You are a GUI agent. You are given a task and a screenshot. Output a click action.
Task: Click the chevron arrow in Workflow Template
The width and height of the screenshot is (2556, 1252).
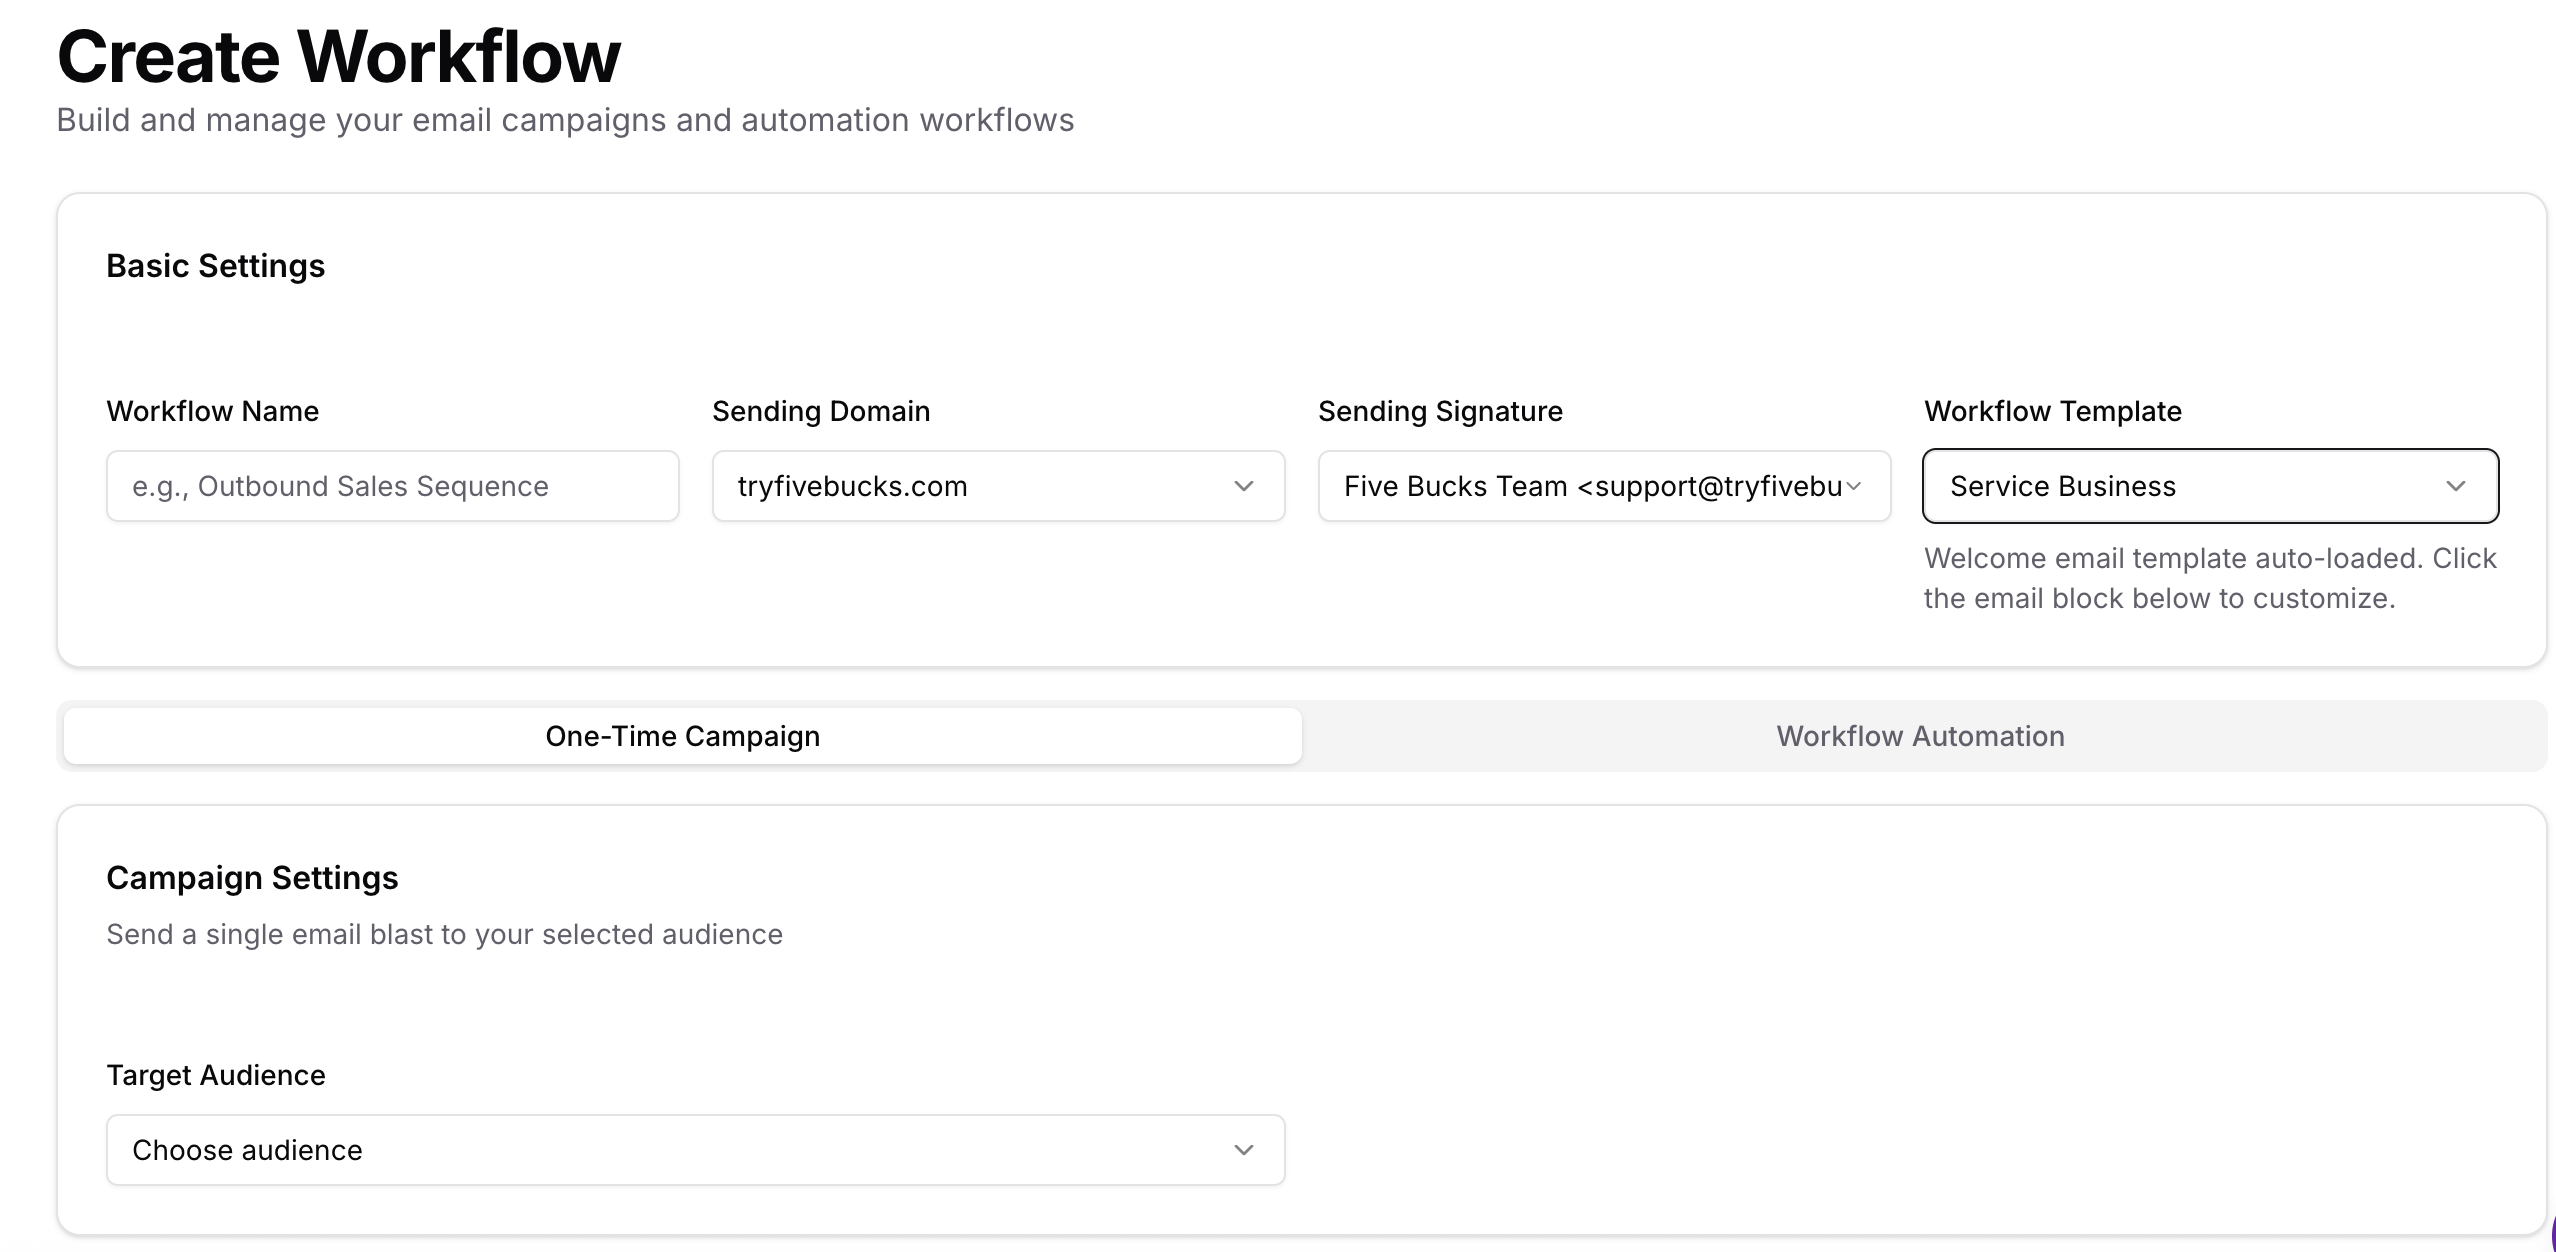(x=2456, y=486)
